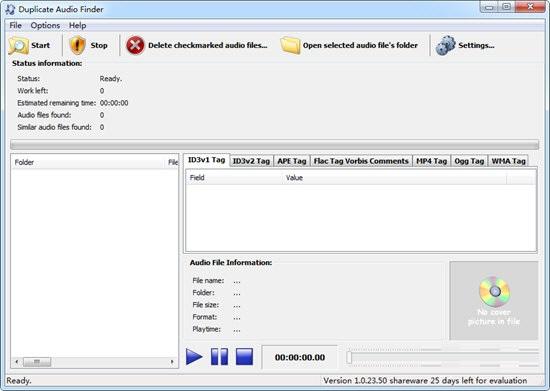Click the version shareware status bar text
Viewport: 550px width, 391px height.
(x=425, y=380)
